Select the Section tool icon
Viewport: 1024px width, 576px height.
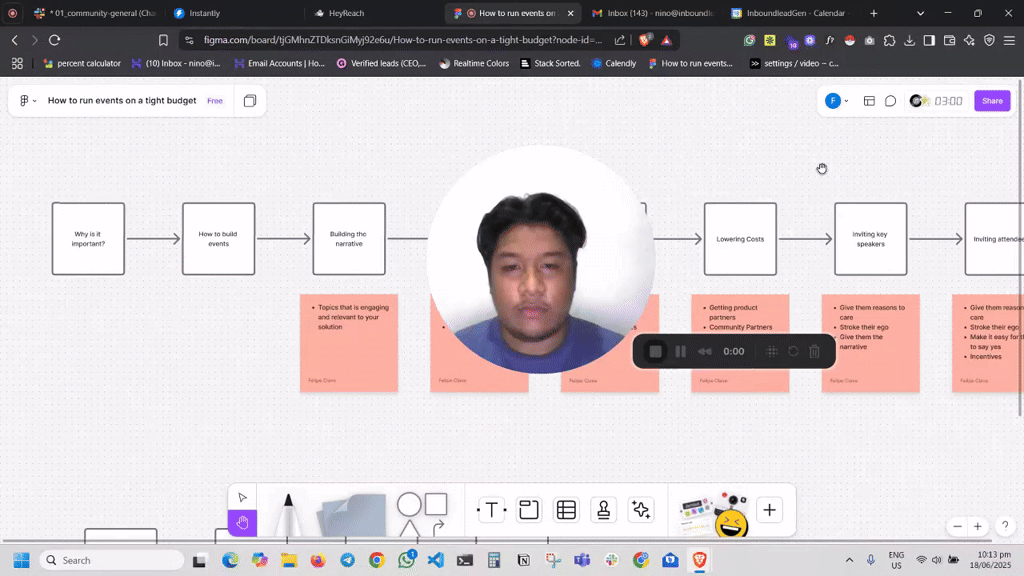(529, 510)
